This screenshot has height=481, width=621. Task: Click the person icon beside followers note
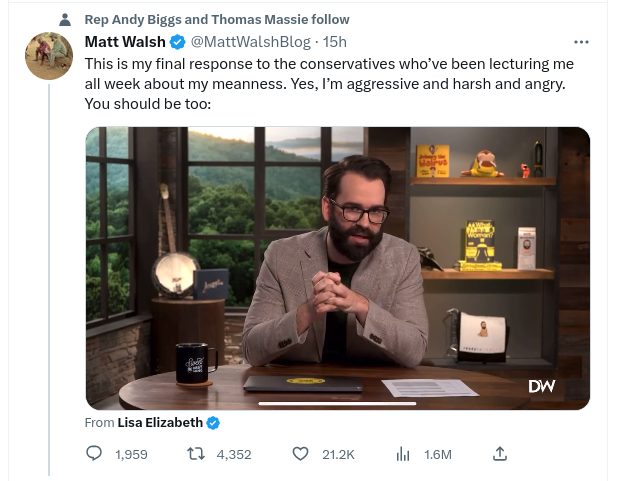click(65, 19)
